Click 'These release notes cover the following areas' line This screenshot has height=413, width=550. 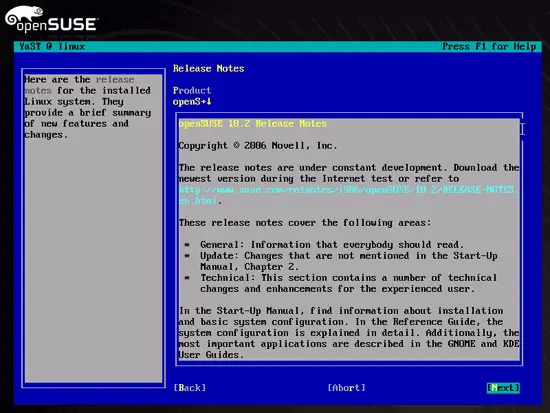tap(305, 223)
